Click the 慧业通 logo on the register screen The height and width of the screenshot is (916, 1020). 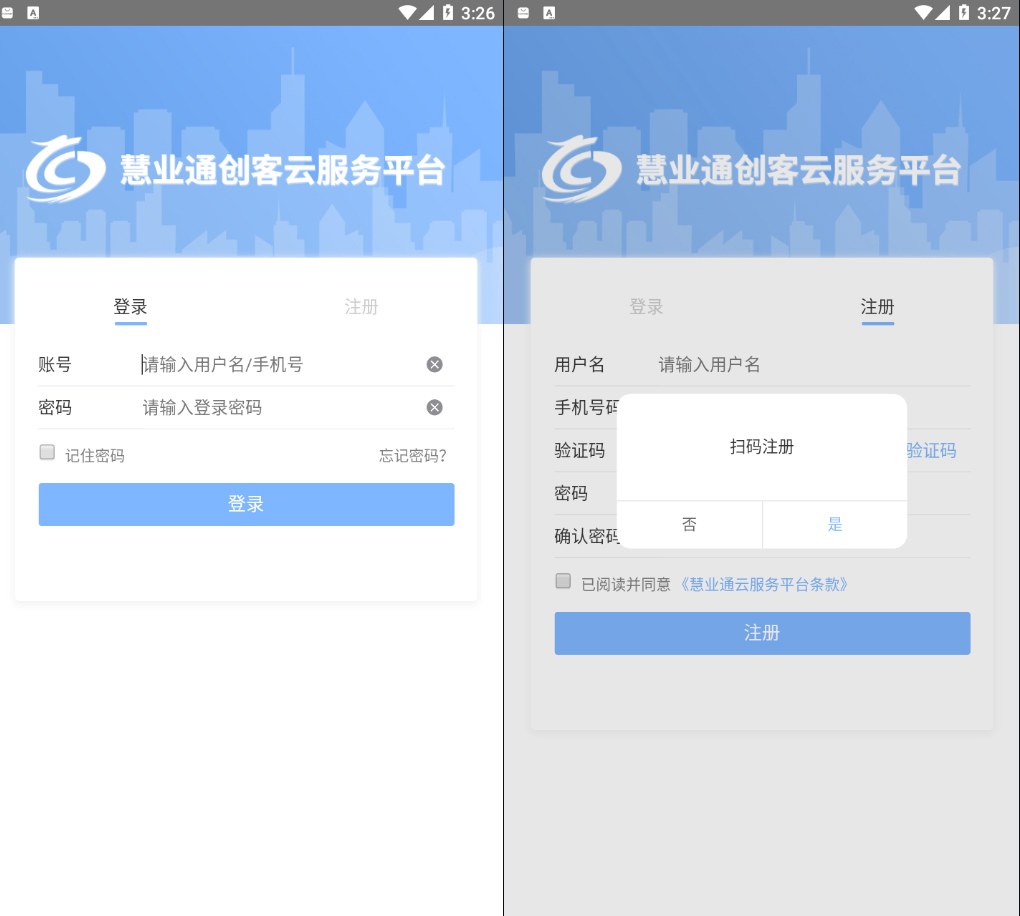[580, 170]
